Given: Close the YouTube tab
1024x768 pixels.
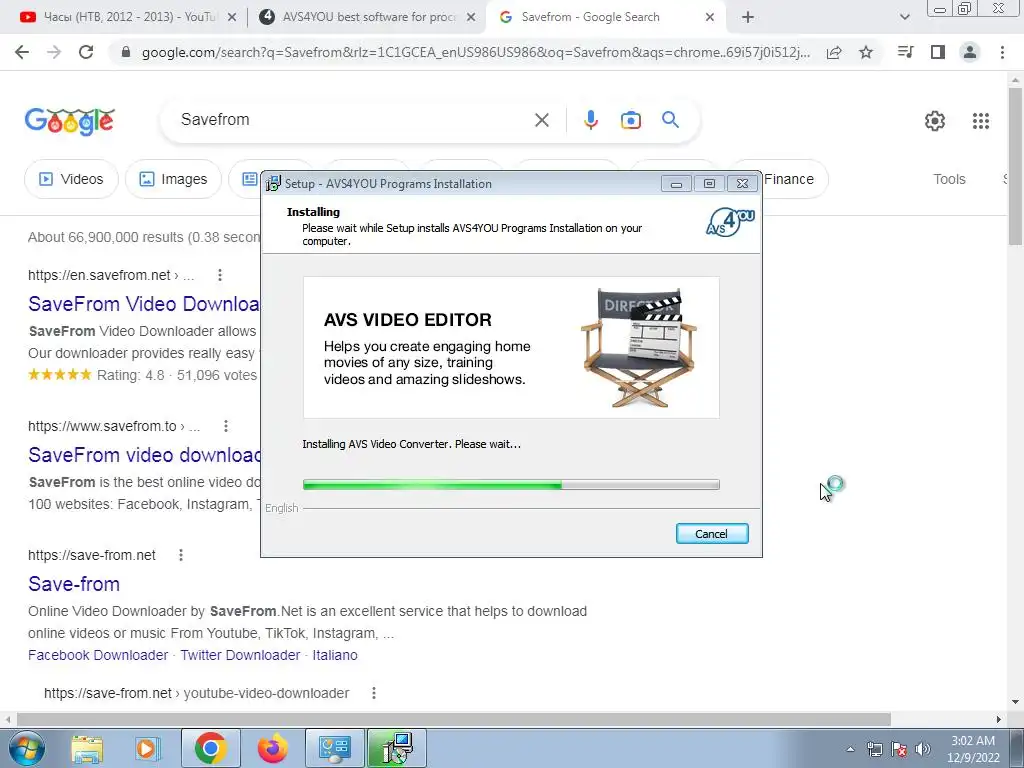Looking at the screenshot, I should click(232, 18).
